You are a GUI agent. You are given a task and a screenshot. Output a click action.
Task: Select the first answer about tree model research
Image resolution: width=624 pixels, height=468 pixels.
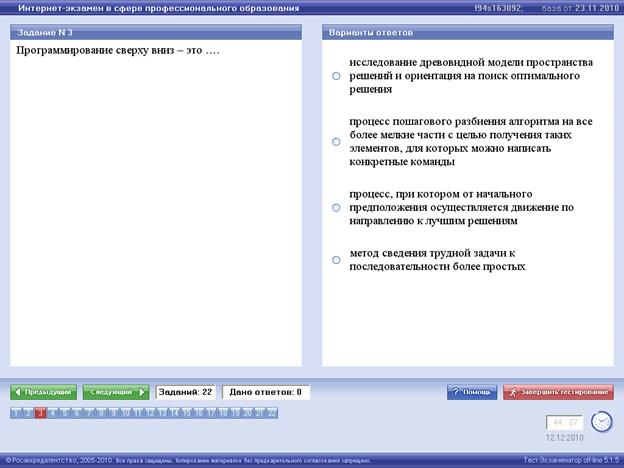337,76
